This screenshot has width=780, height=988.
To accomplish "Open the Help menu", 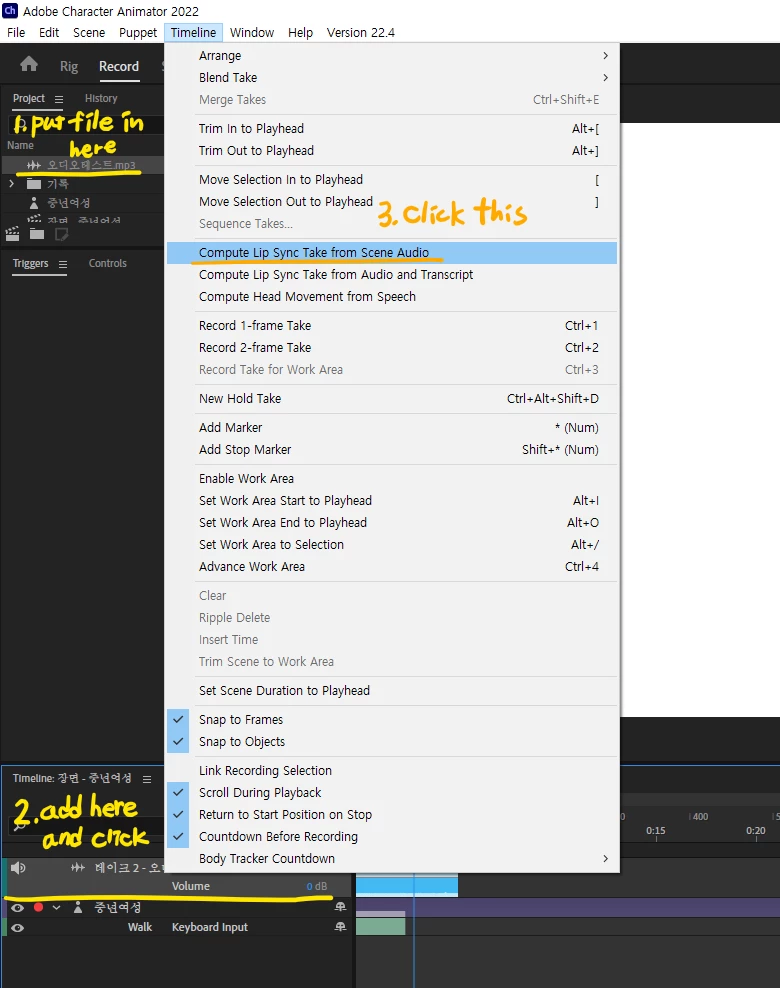I will point(300,32).
